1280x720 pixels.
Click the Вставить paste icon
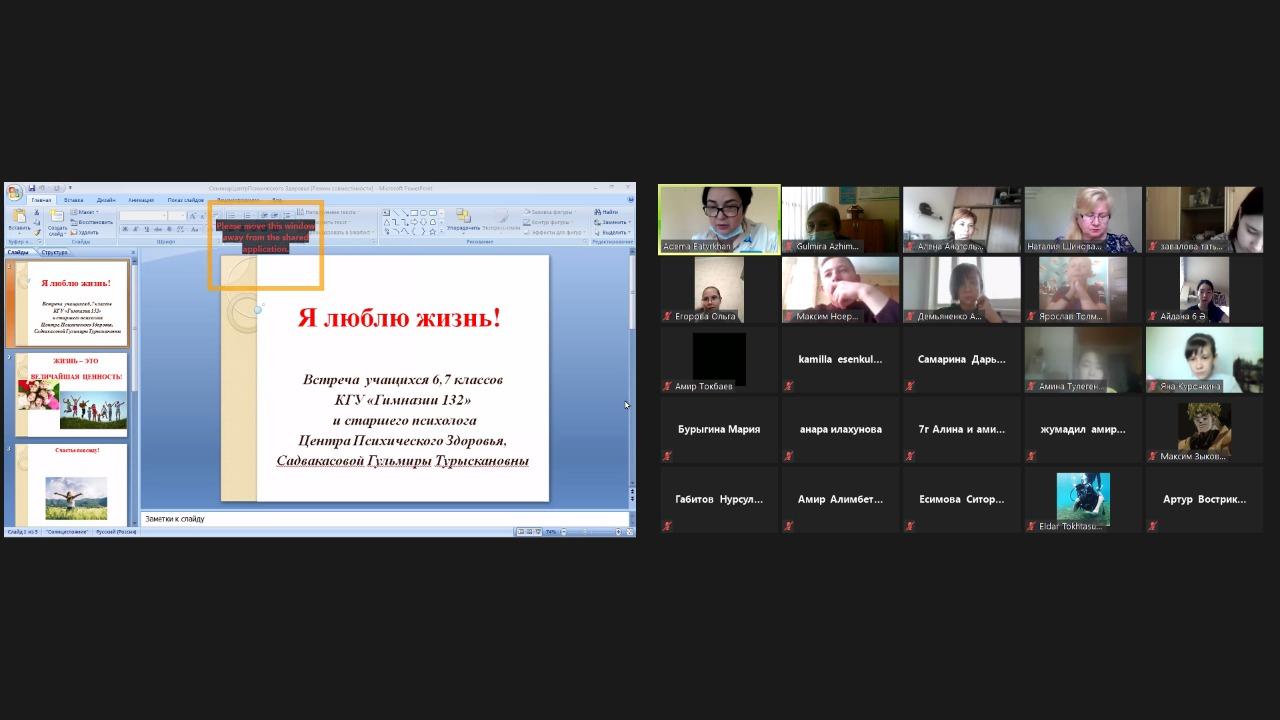[x=19, y=219]
